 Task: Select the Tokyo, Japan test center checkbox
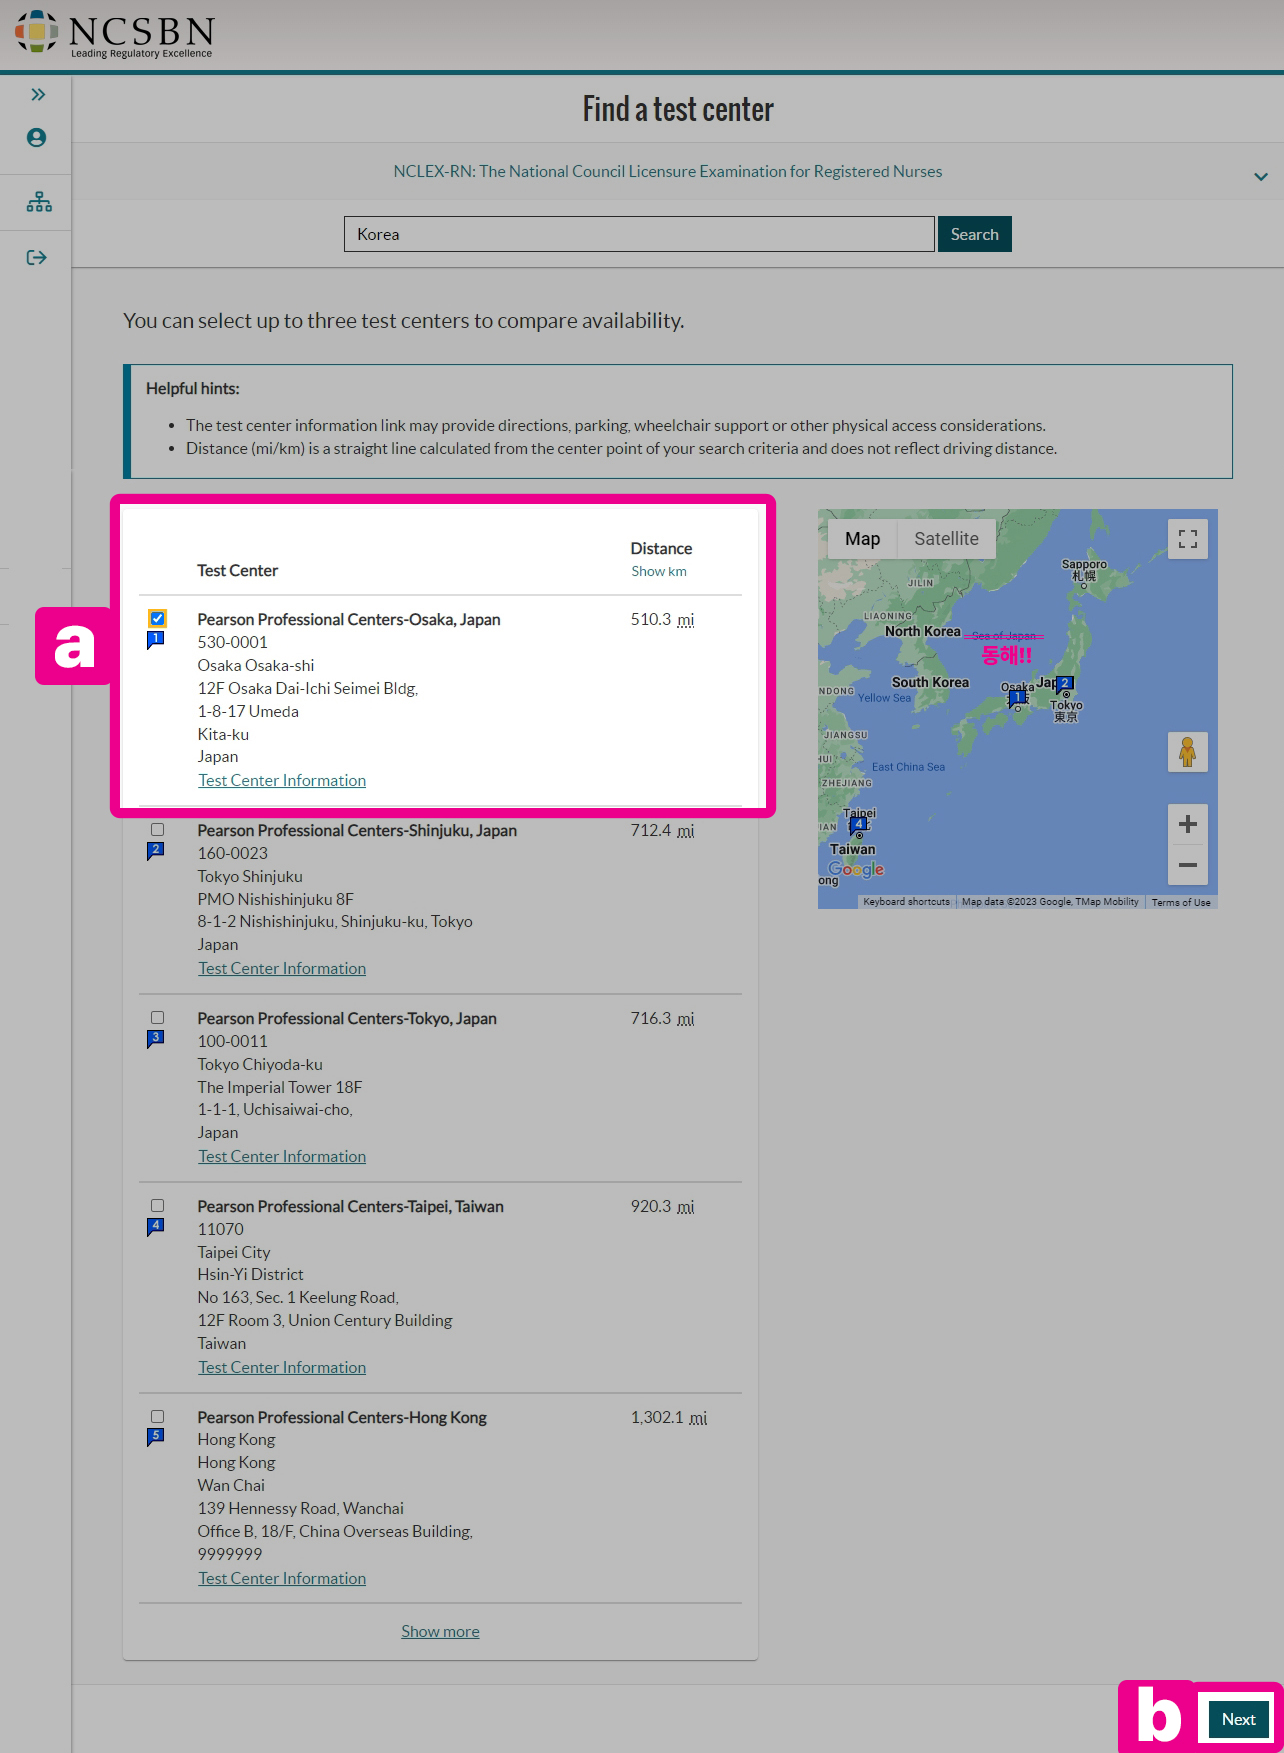158,1017
